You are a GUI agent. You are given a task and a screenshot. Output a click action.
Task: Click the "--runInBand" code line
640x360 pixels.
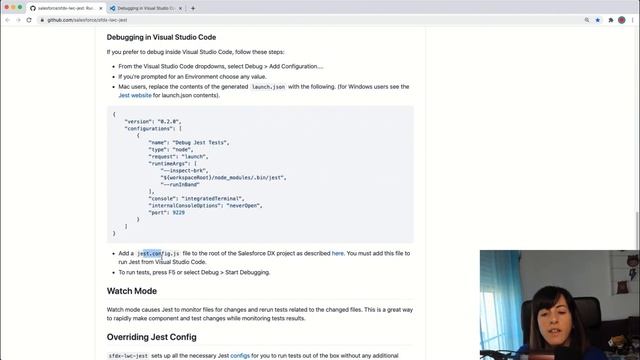pyautogui.click(x=180, y=184)
